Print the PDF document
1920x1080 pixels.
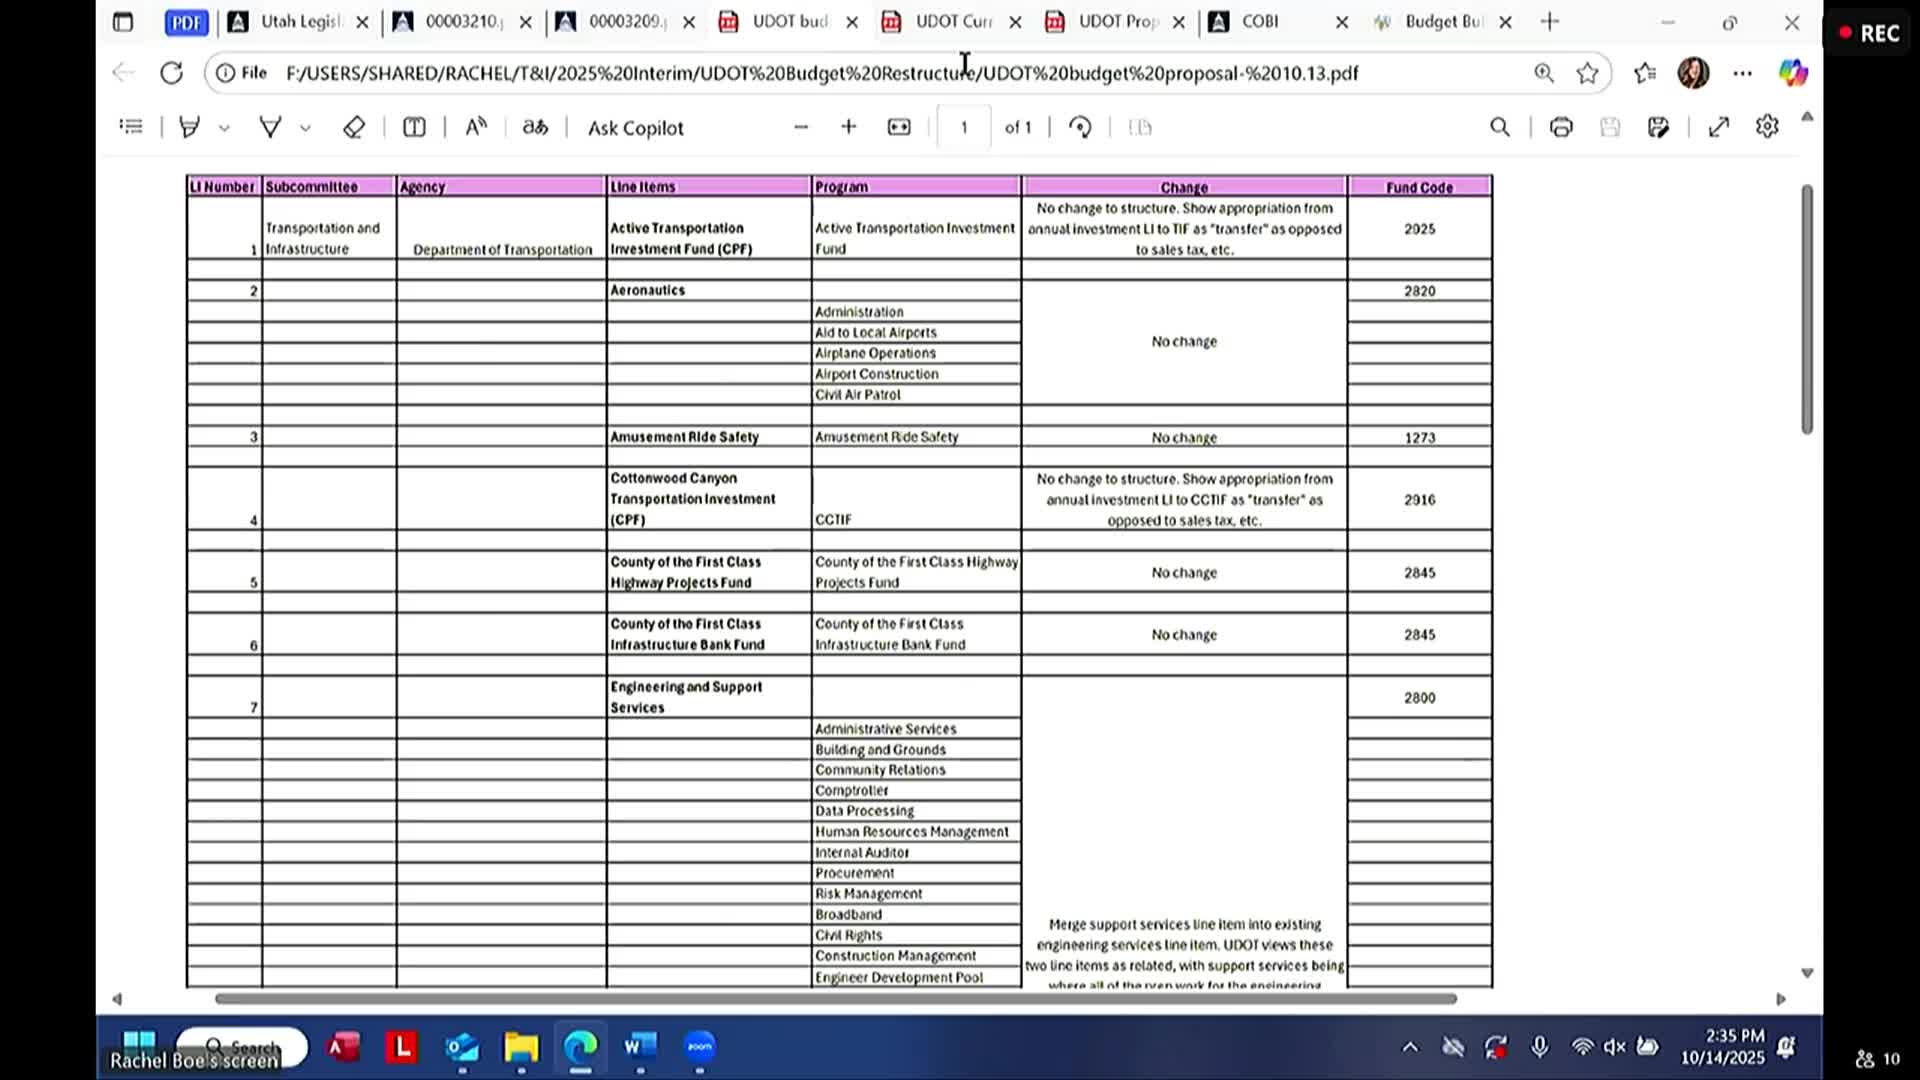[1560, 127]
